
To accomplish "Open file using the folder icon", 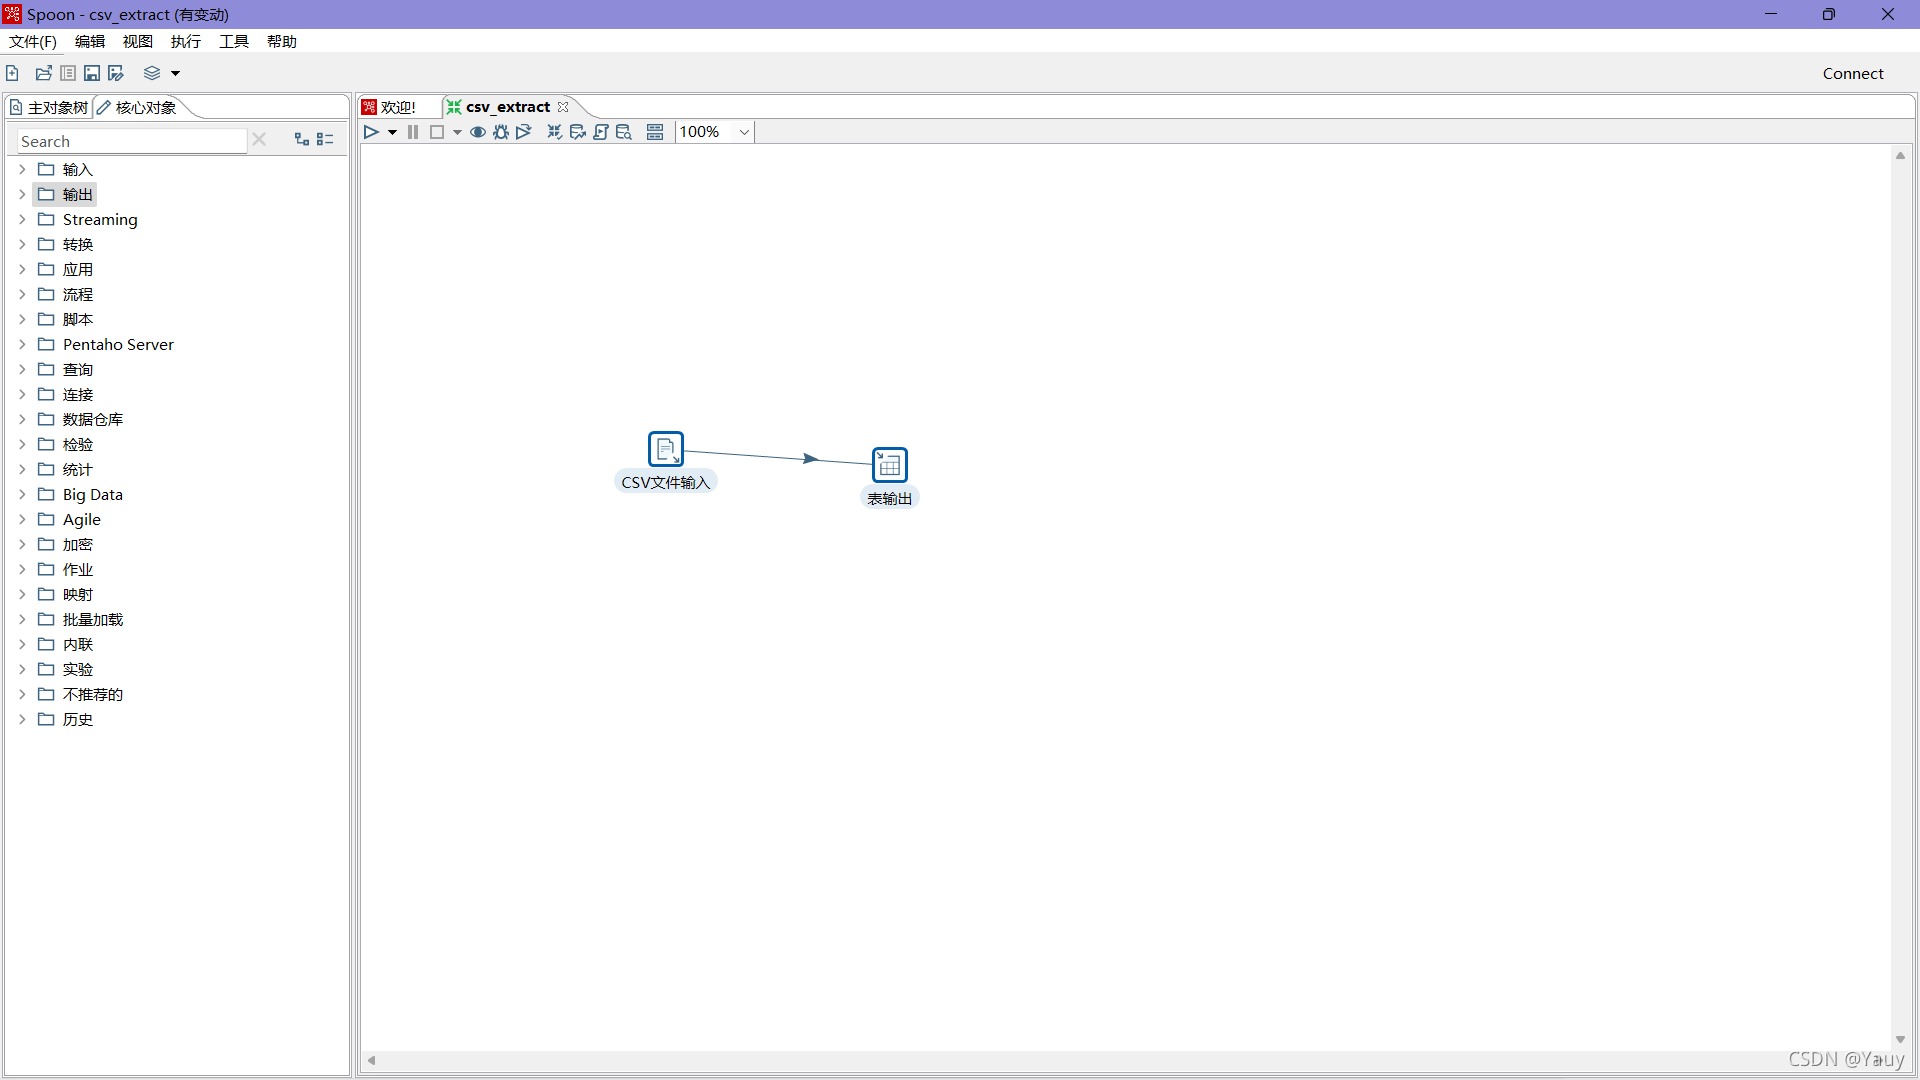I will (x=43, y=73).
